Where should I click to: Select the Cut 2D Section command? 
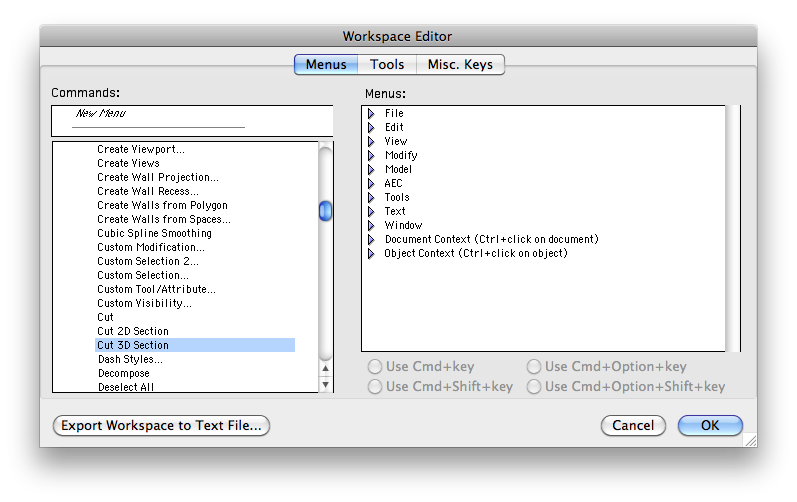(x=133, y=331)
